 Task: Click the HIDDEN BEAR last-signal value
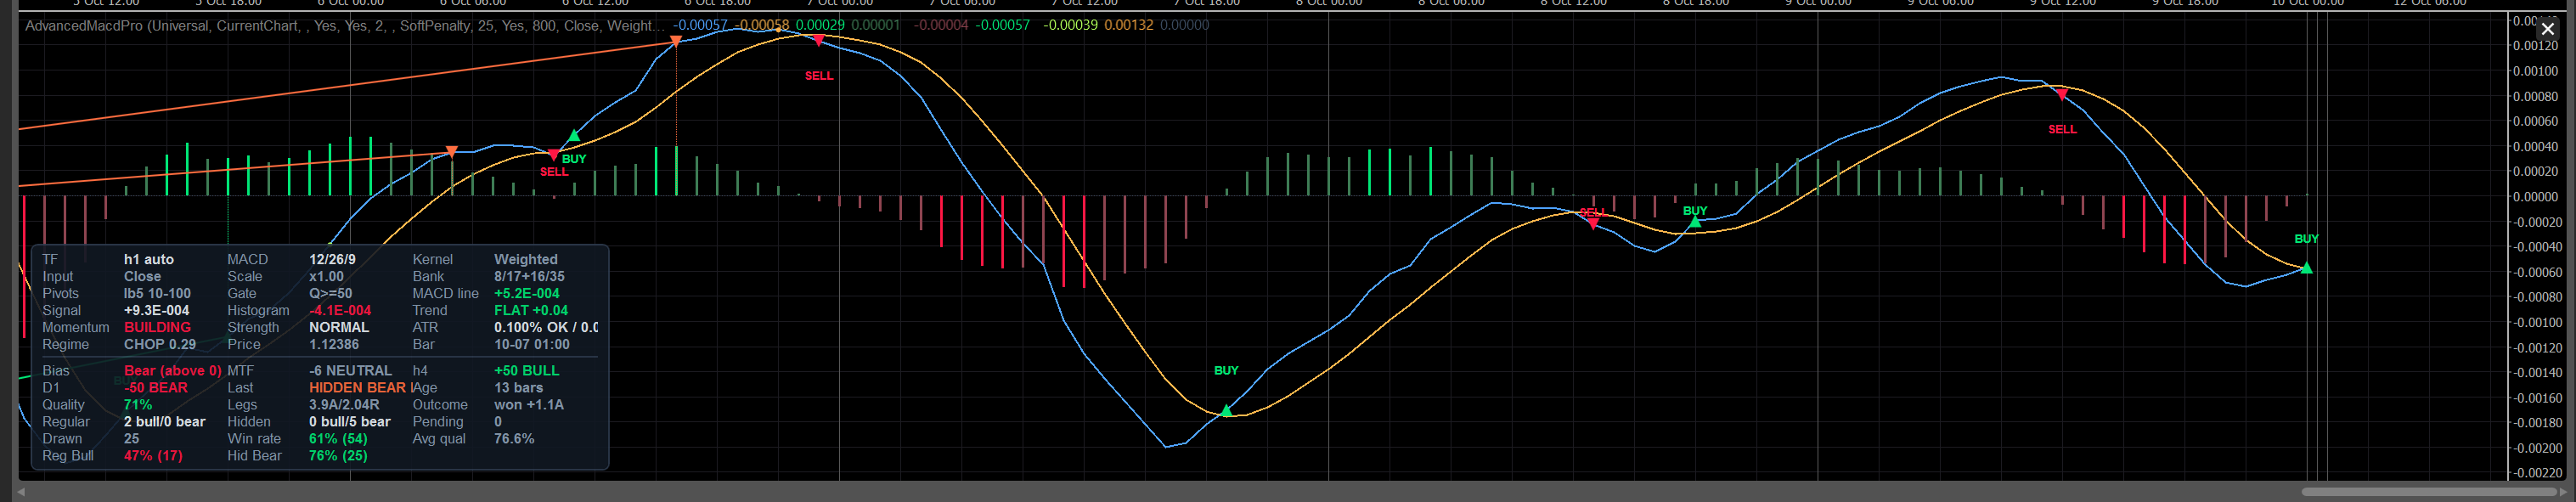point(357,388)
